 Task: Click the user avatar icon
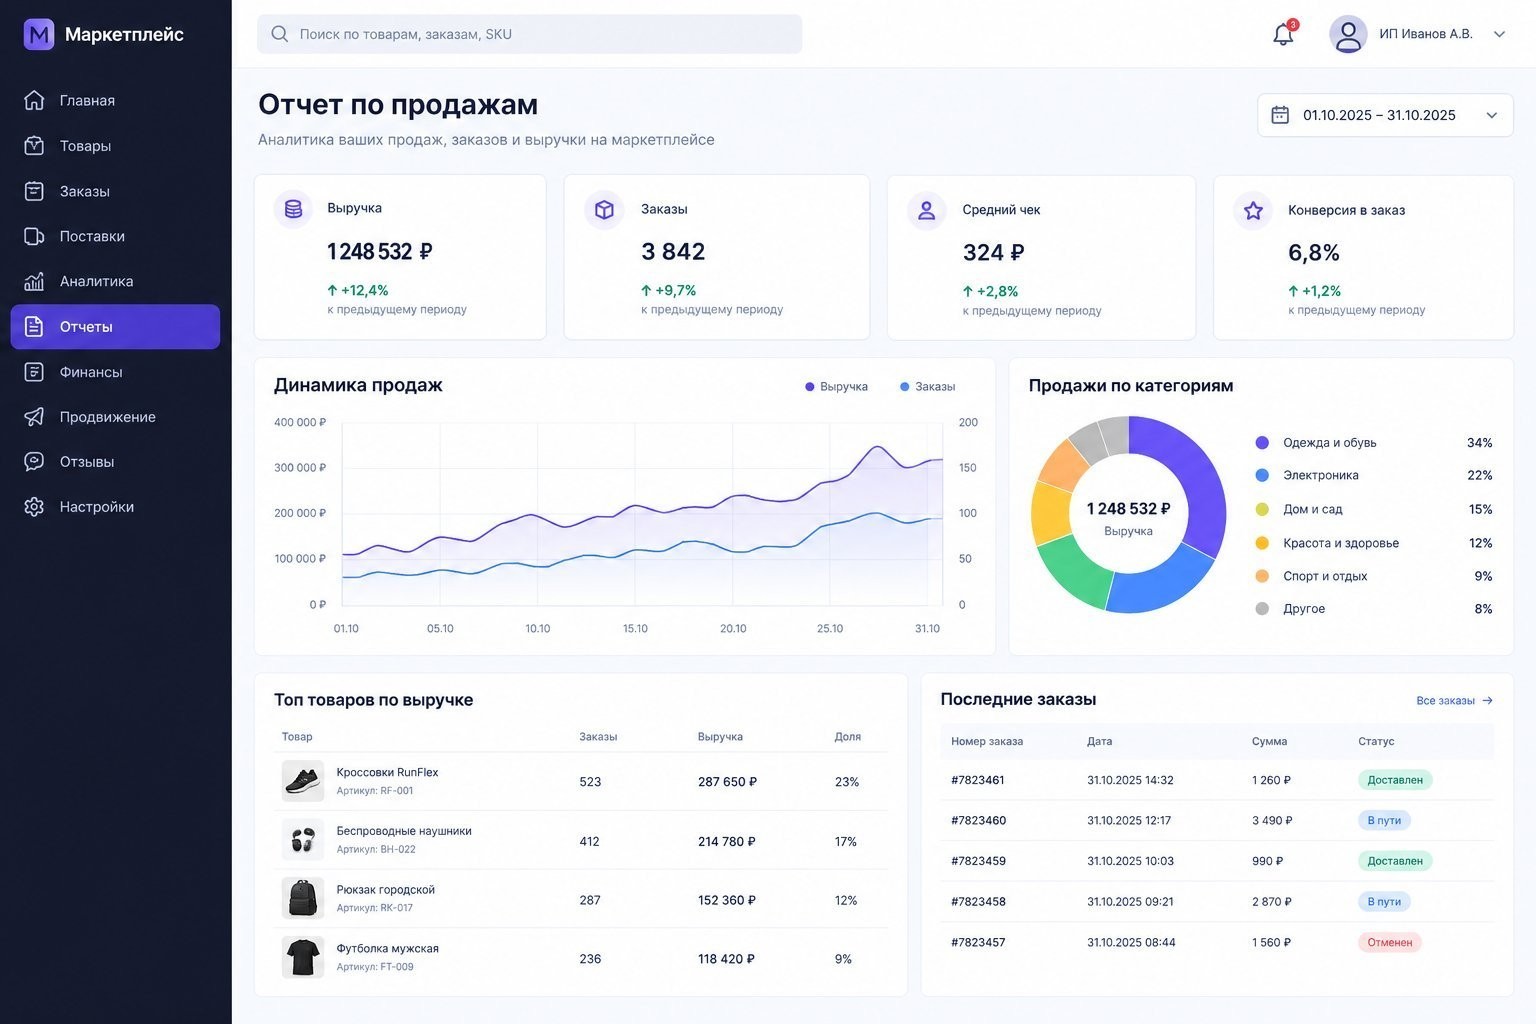click(x=1348, y=34)
